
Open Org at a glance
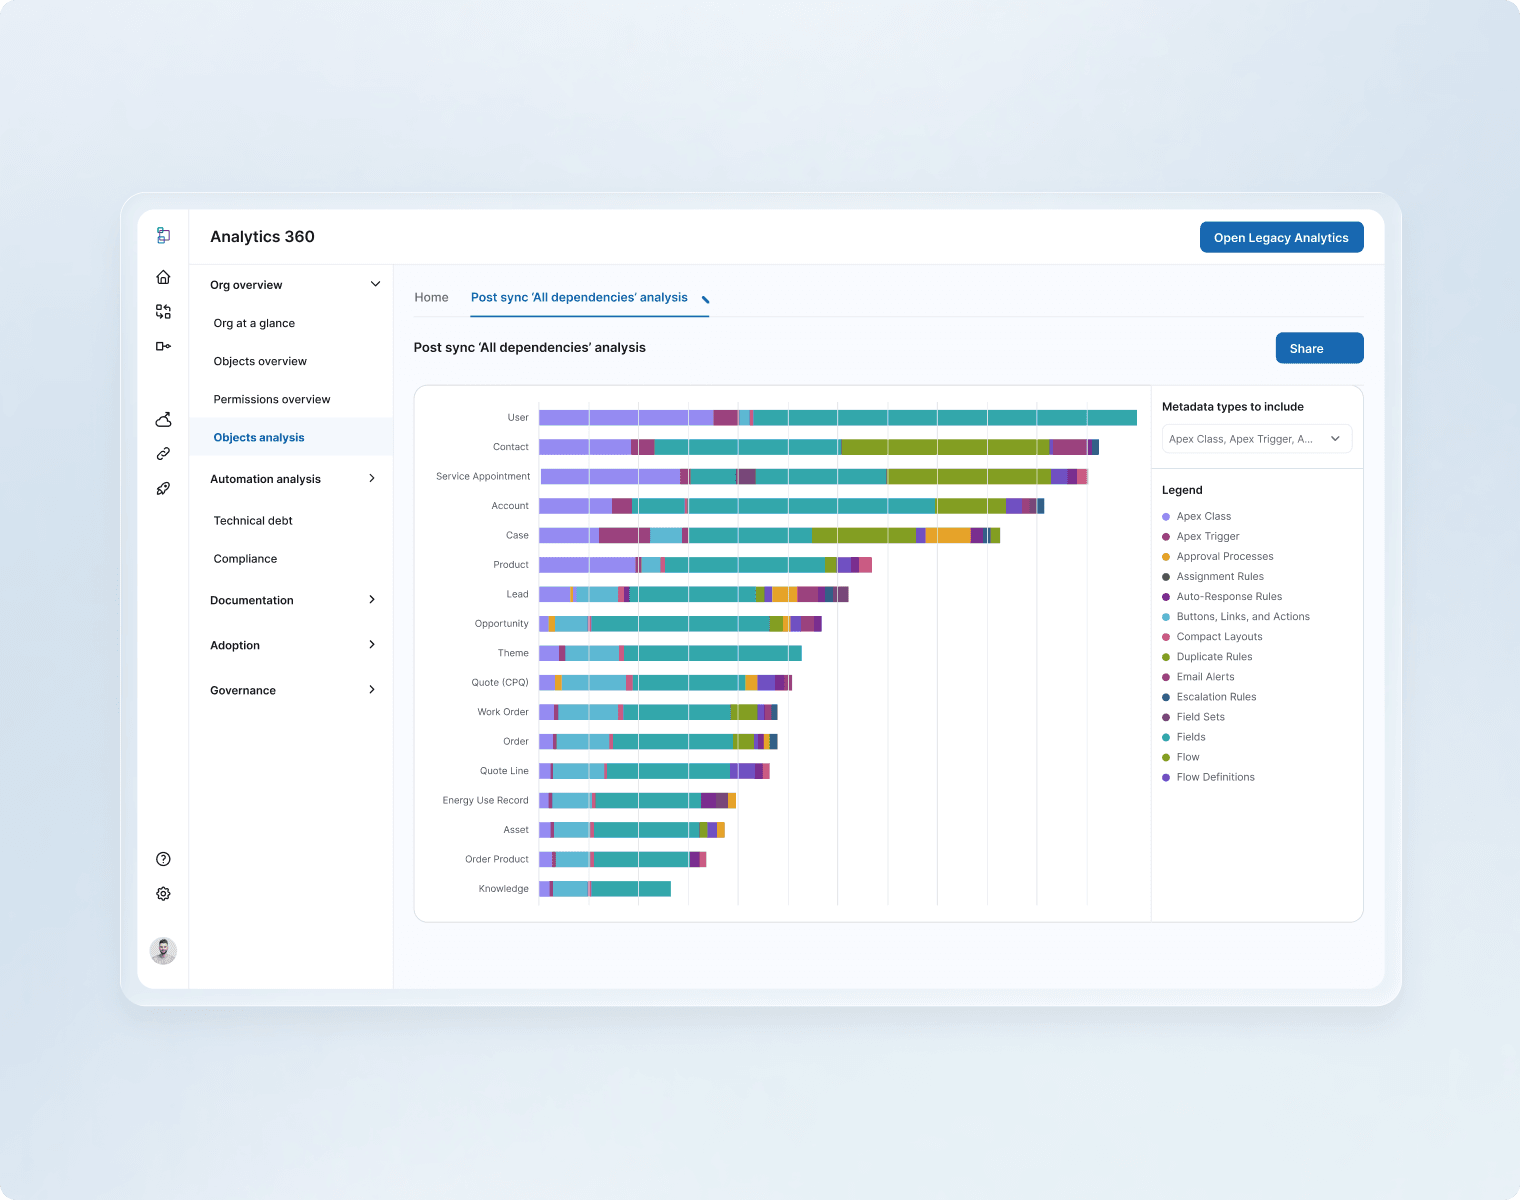254,323
